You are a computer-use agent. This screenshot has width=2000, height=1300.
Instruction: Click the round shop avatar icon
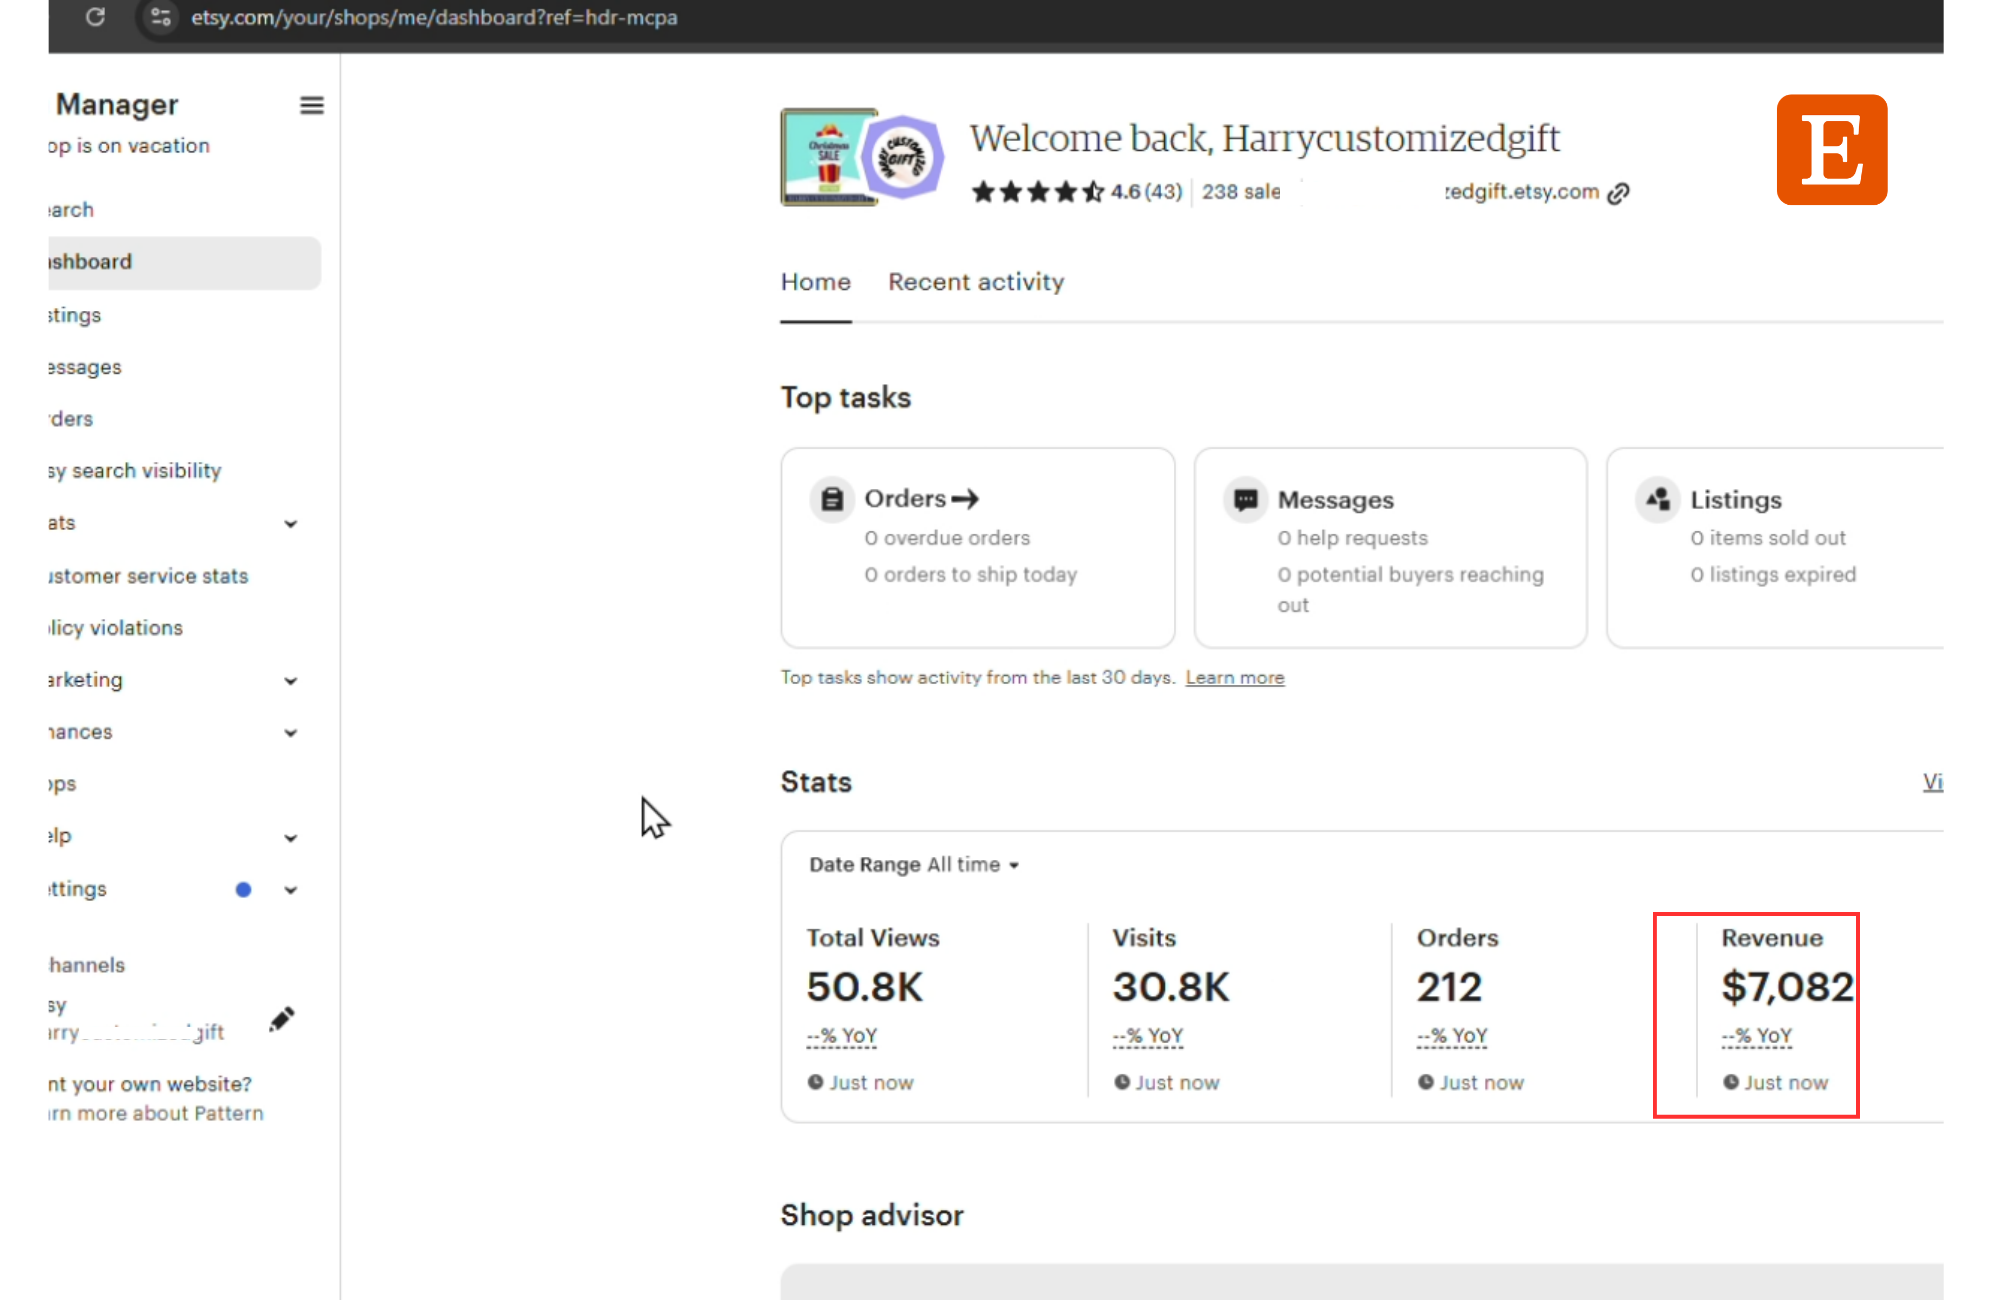[903, 157]
